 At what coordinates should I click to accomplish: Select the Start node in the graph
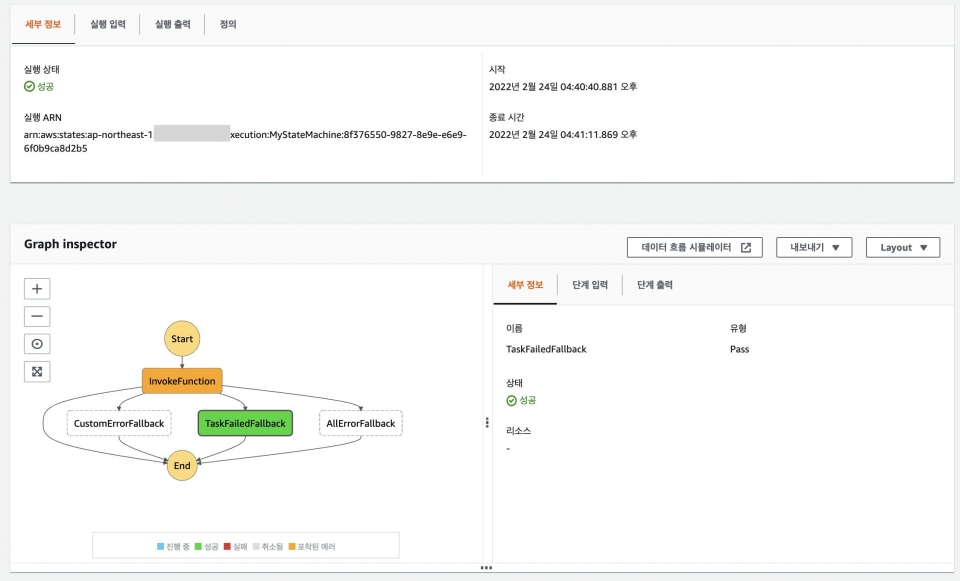point(181,338)
